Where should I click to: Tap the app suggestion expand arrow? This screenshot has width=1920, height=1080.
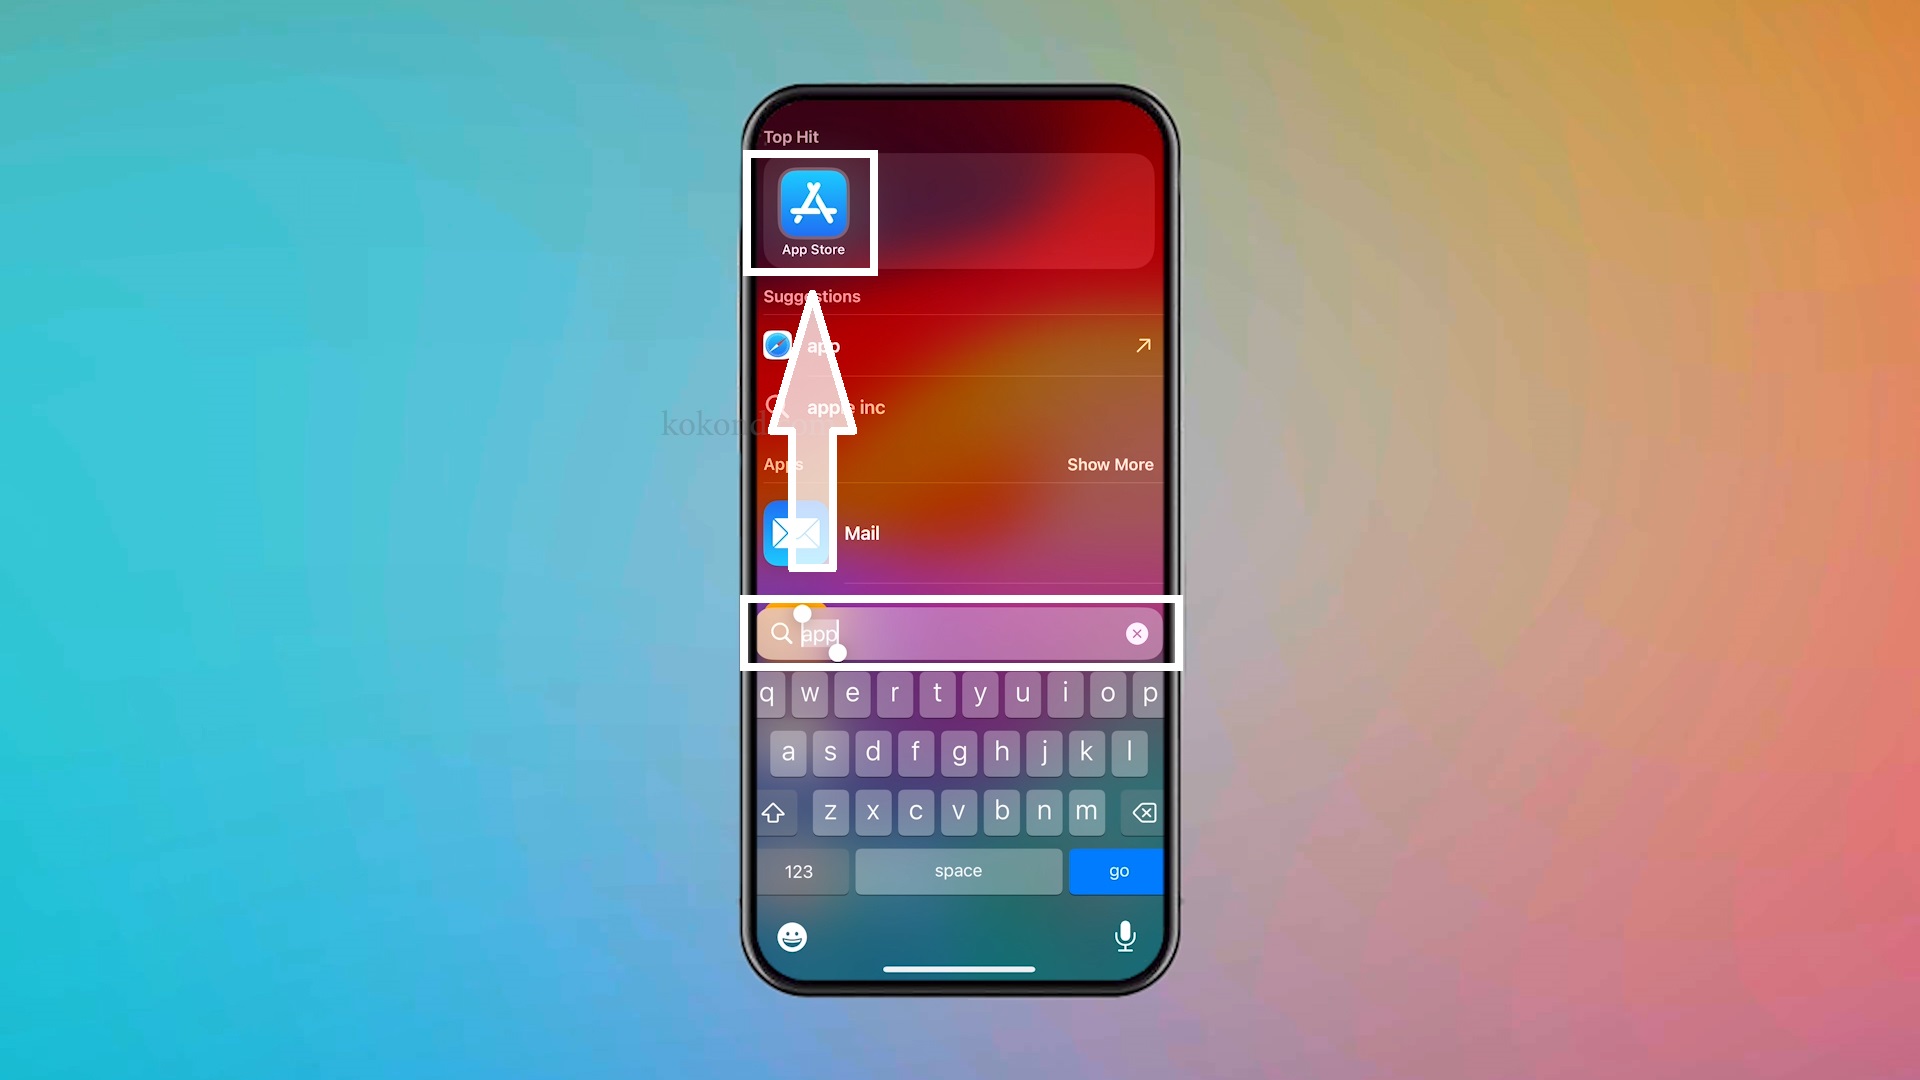click(x=1142, y=345)
